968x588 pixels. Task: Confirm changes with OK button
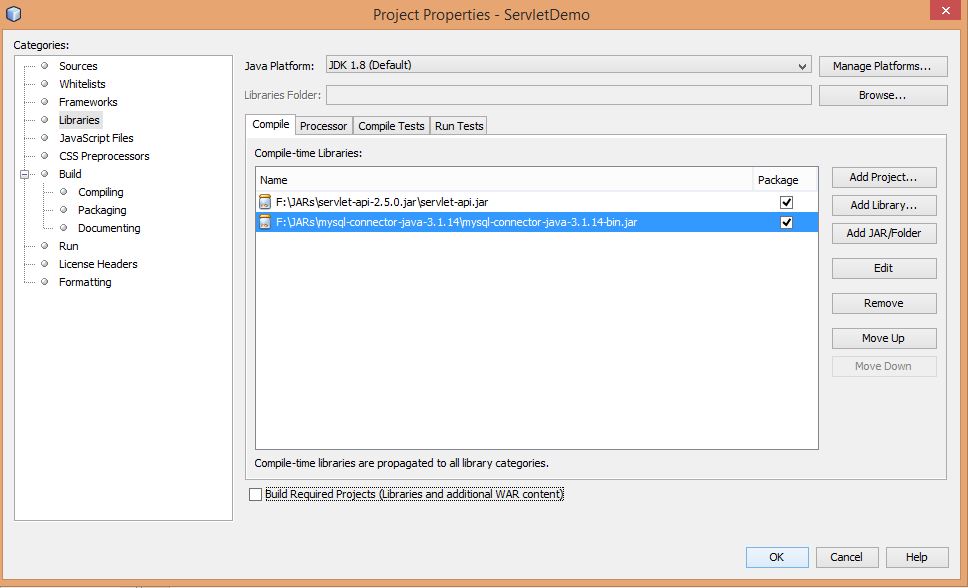coord(776,557)
